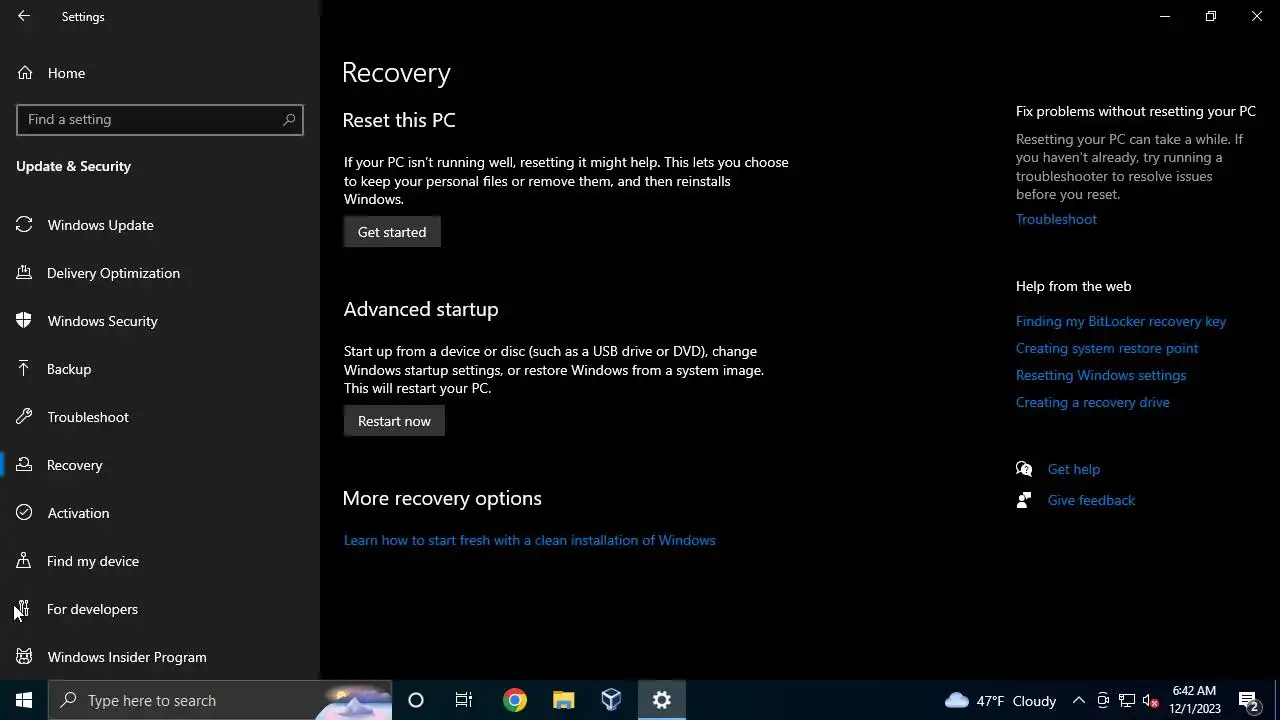This screenshot has width=1280, height=720.
Task: Show hidden system tray icons
Action: coord(1079,700)
